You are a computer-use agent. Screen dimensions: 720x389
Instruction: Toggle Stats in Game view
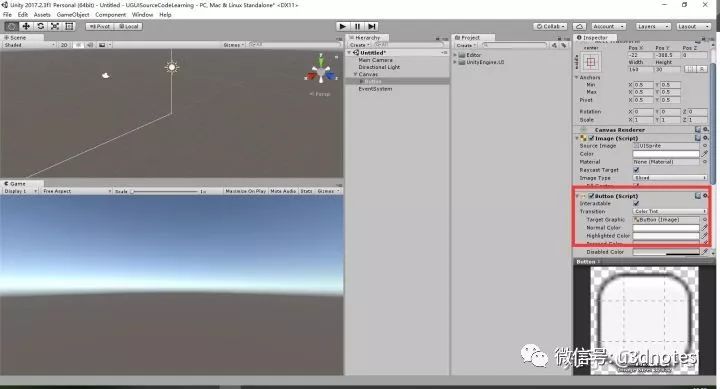tap(306, 191)
